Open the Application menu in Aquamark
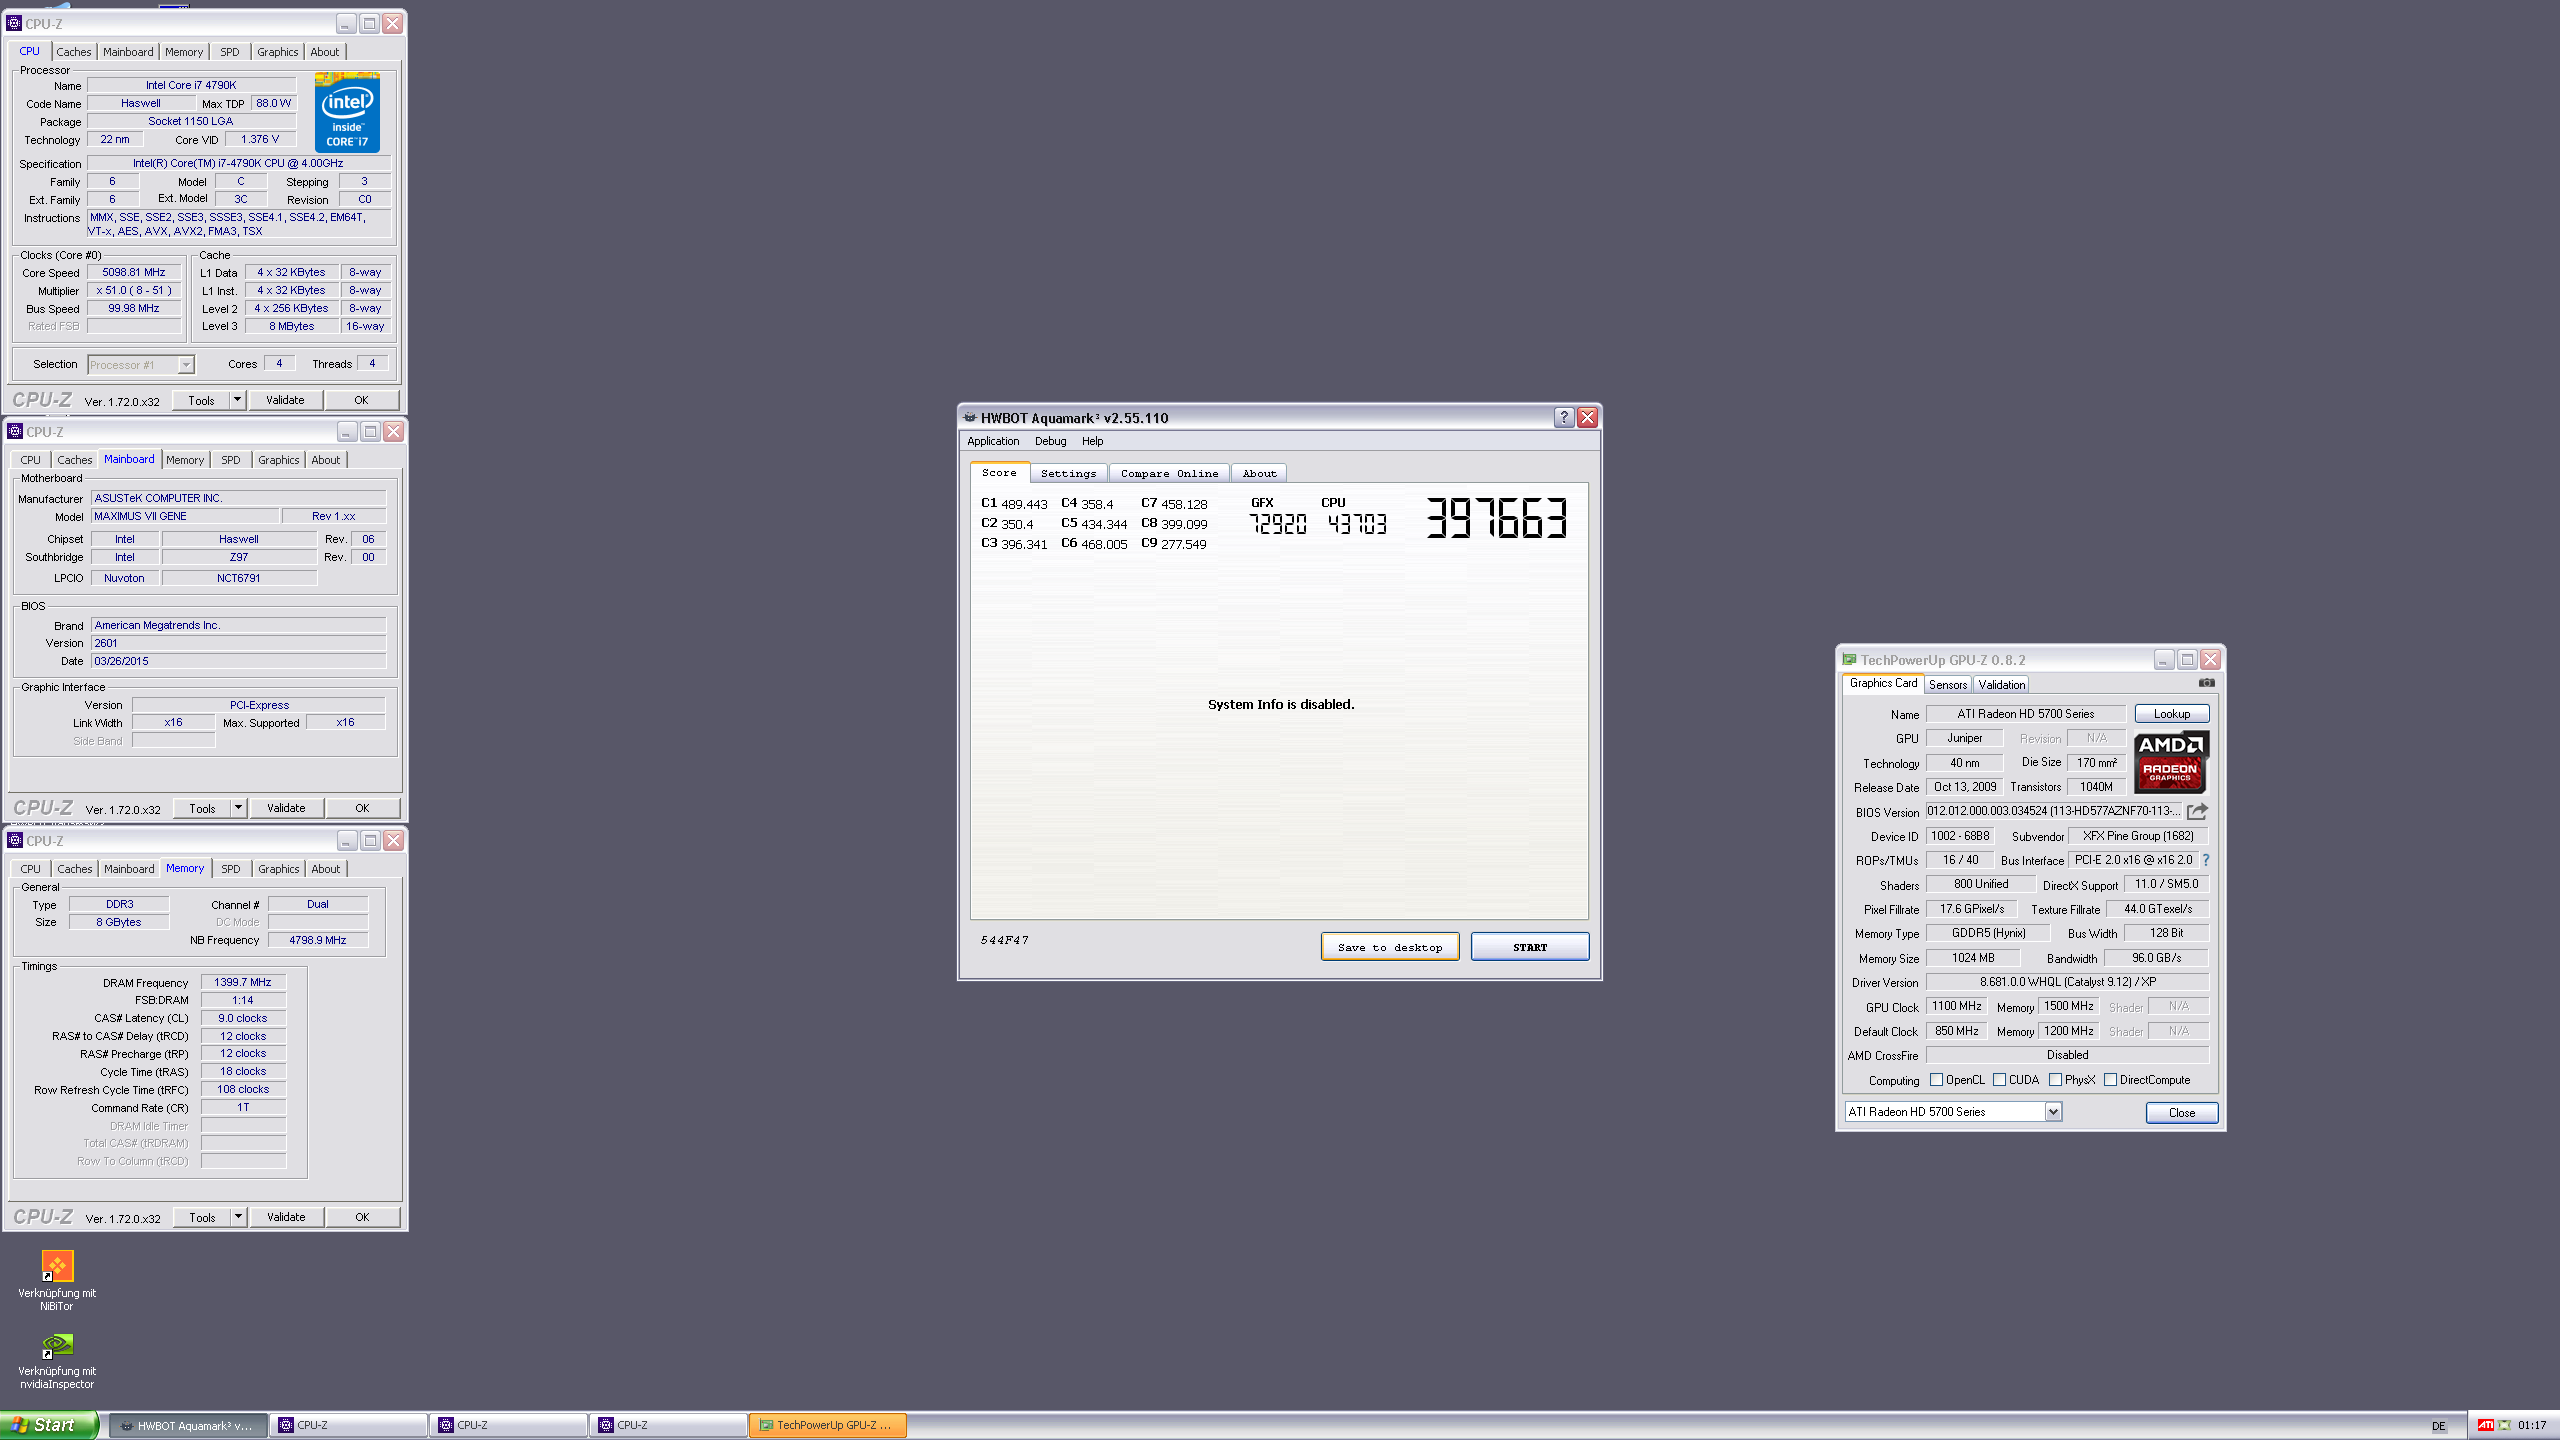Image resolution: width=2560 pixels, height=1440 pixels. click(993, 441)
